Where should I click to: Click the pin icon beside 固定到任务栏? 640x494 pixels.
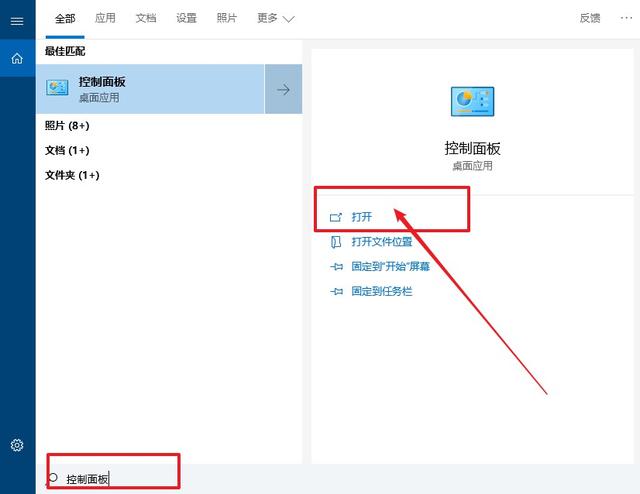tap(336, 292)
